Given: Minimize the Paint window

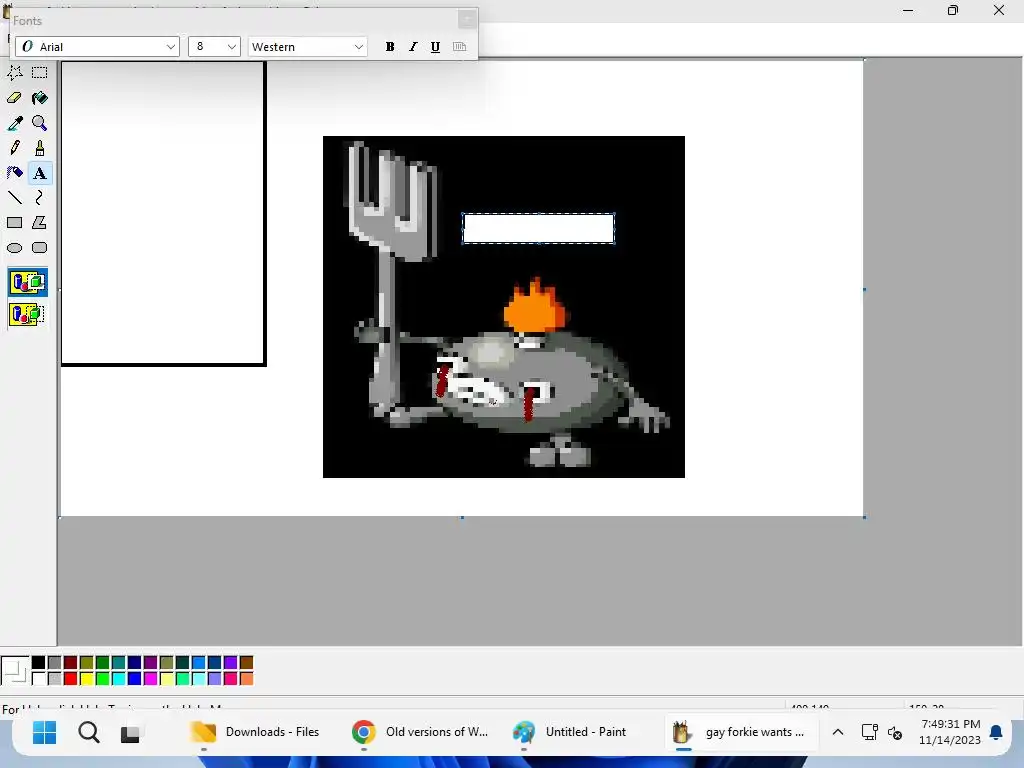Looking at the screenshot, I should pyautogui.click(x=908, y=10).
